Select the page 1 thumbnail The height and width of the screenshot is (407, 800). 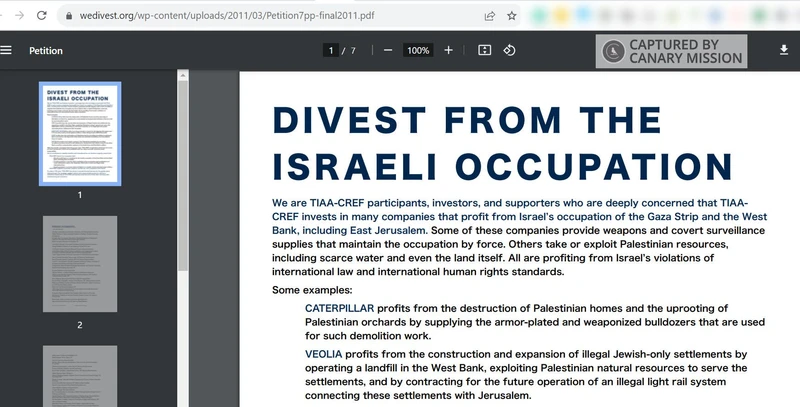pos(80,134)
